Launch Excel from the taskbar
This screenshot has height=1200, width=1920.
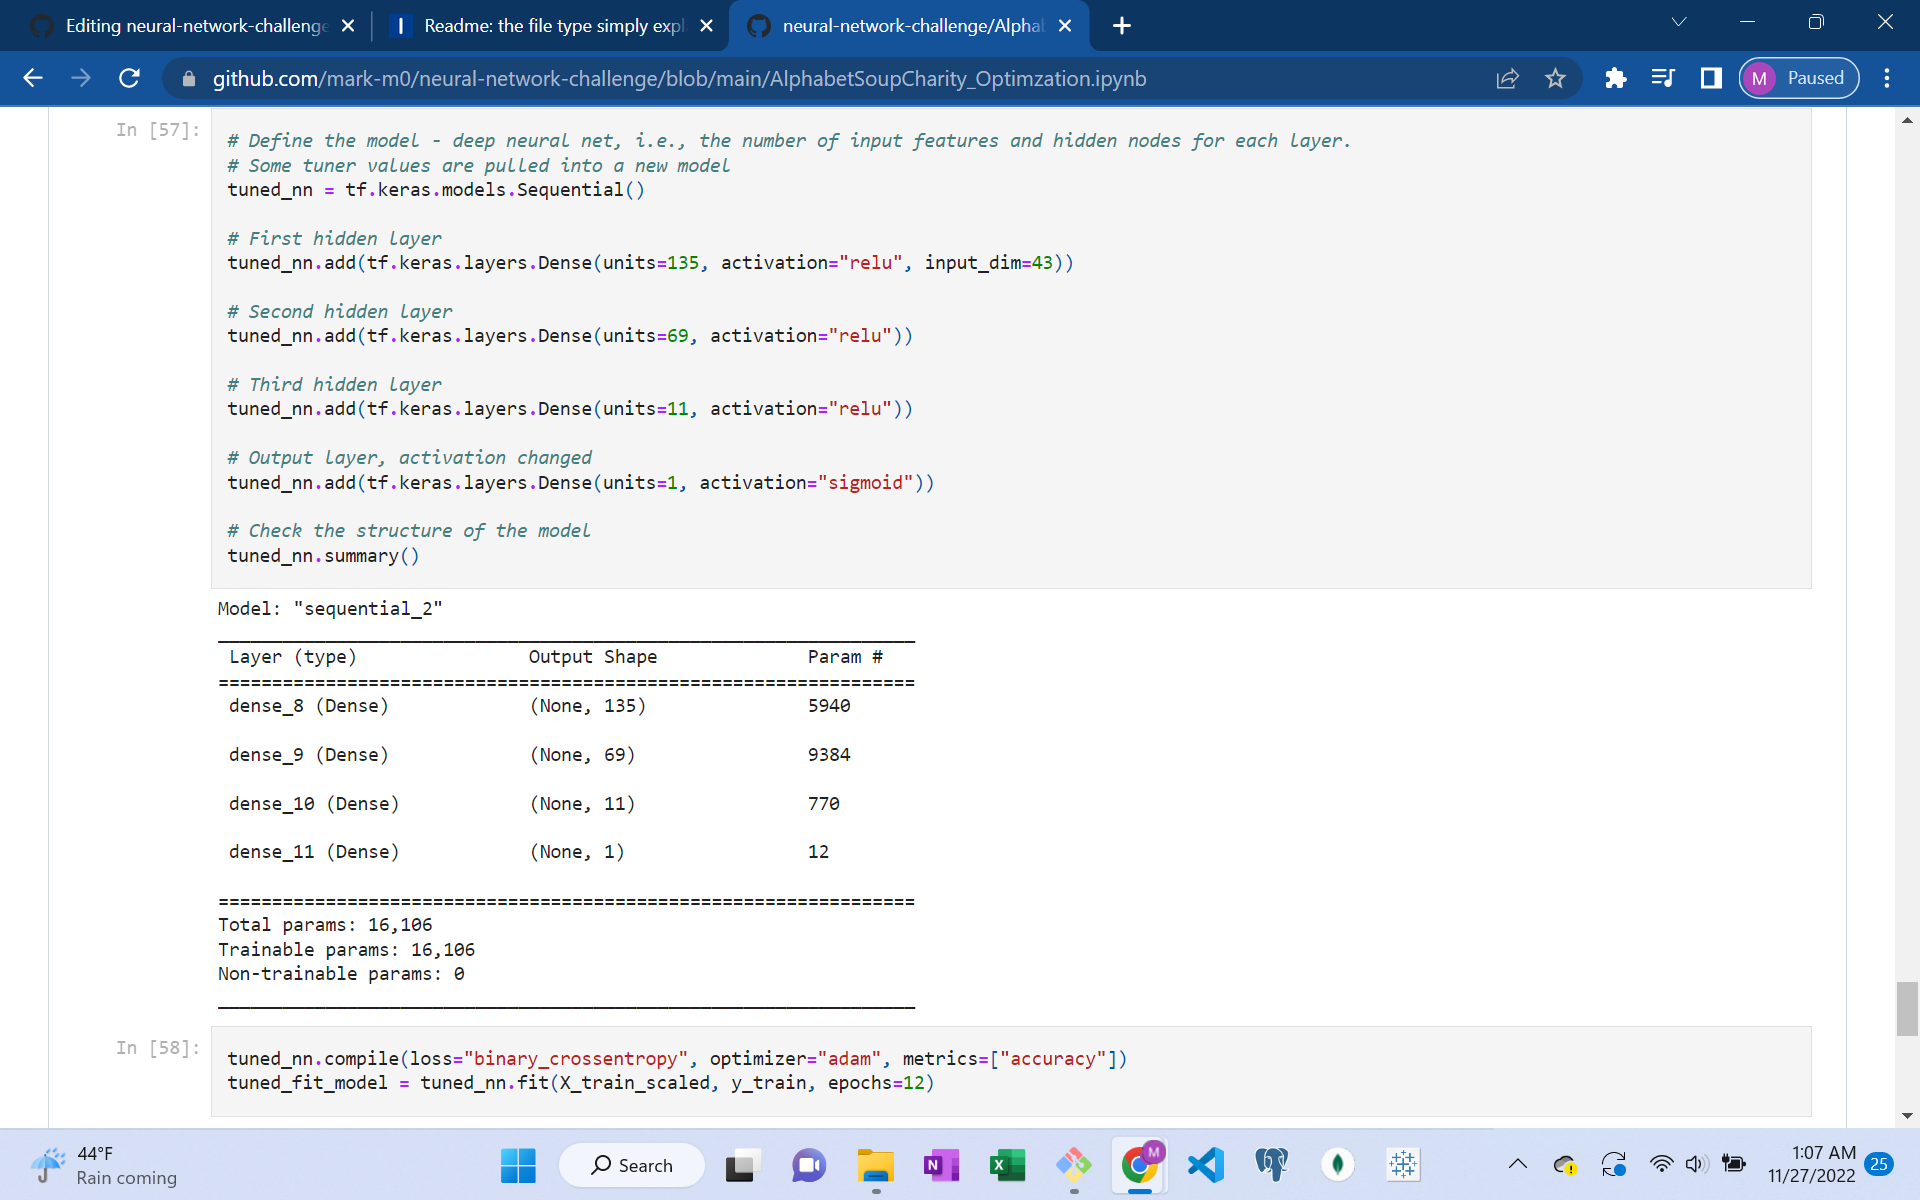1007,1165
